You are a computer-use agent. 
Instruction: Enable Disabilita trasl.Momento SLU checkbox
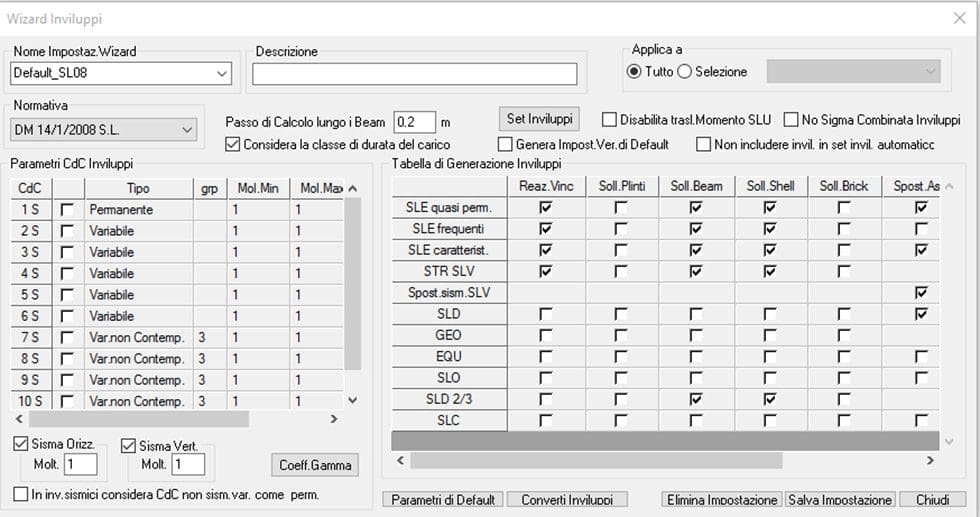click(609, 120)
